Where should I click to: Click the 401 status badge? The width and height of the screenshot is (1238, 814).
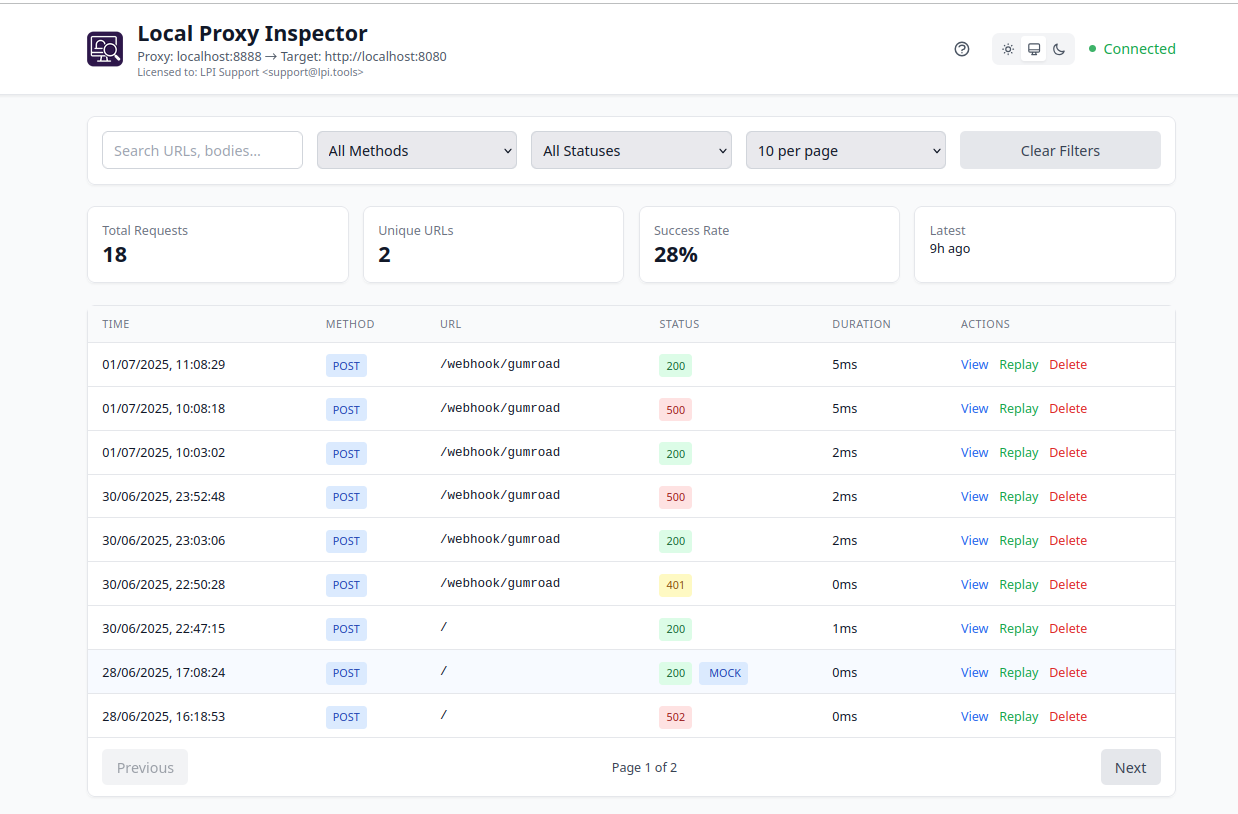pos(675,585)
